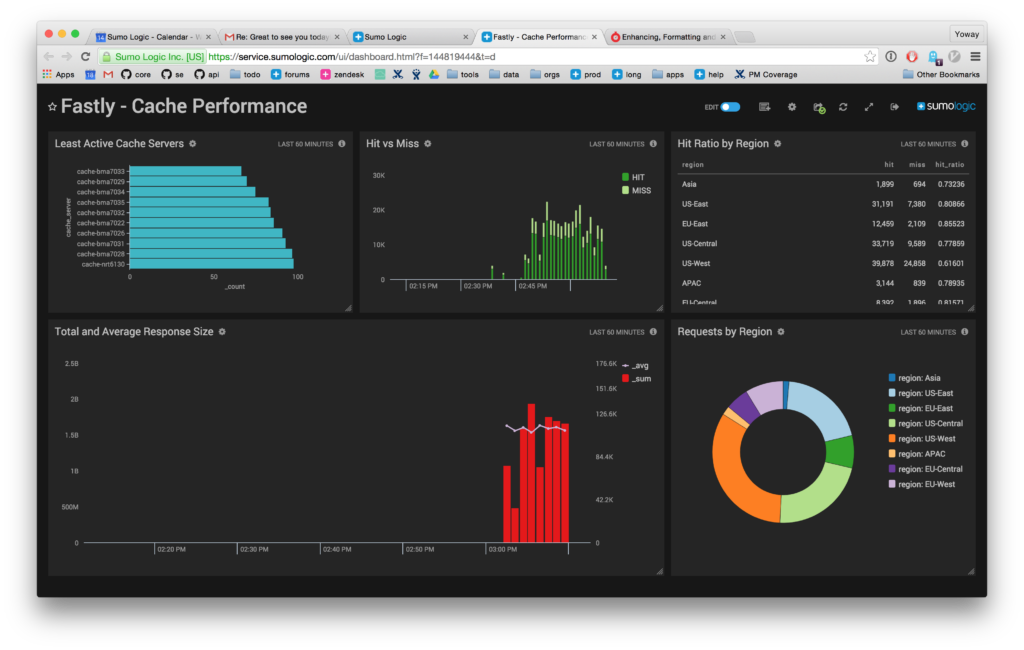Click the share dashboard icon
1024x650 pixels.
pos(818,107)
